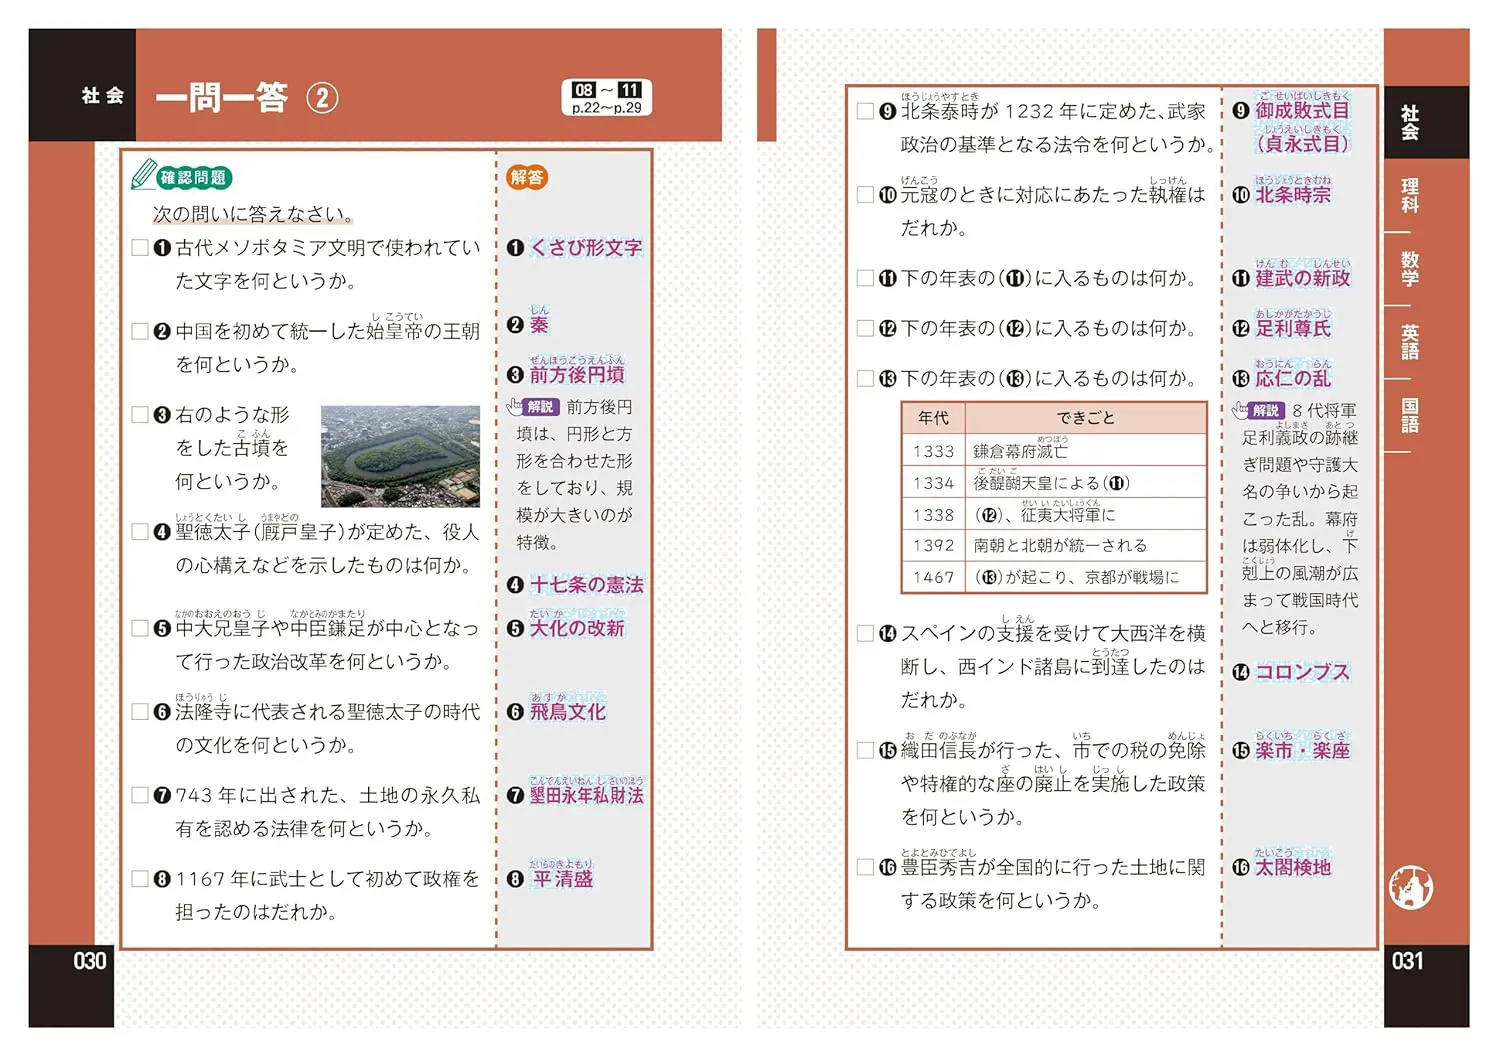Tick the checkbox for question 3 about 古墳
This screenshot has width=1500, height=1057.
point(140,414)
